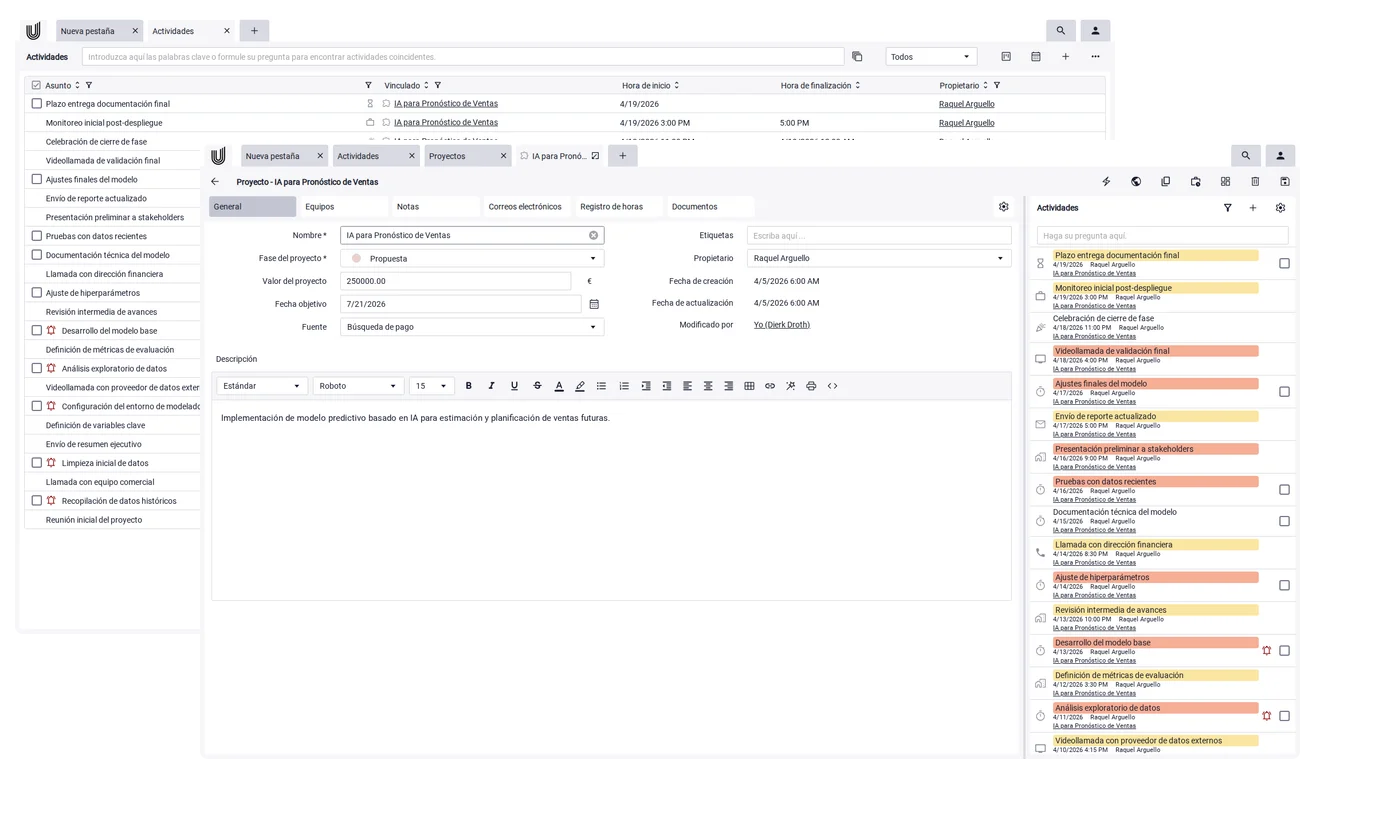
Task: Insert a bulleted list in description
Action: (x=601, y=386)
